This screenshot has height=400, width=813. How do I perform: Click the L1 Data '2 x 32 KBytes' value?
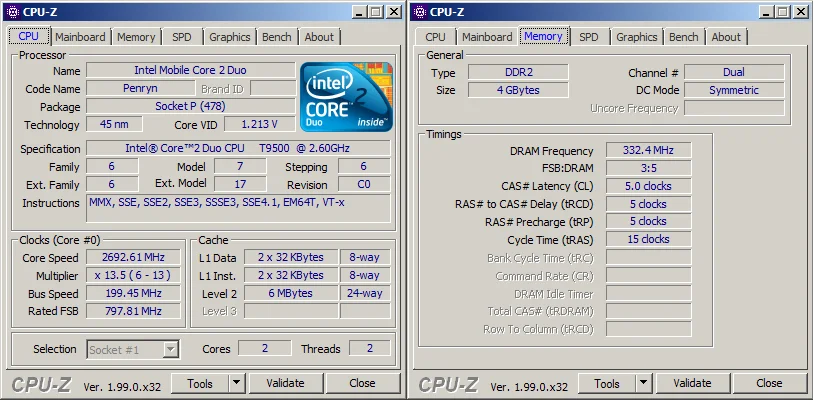[x=290, y=257]
